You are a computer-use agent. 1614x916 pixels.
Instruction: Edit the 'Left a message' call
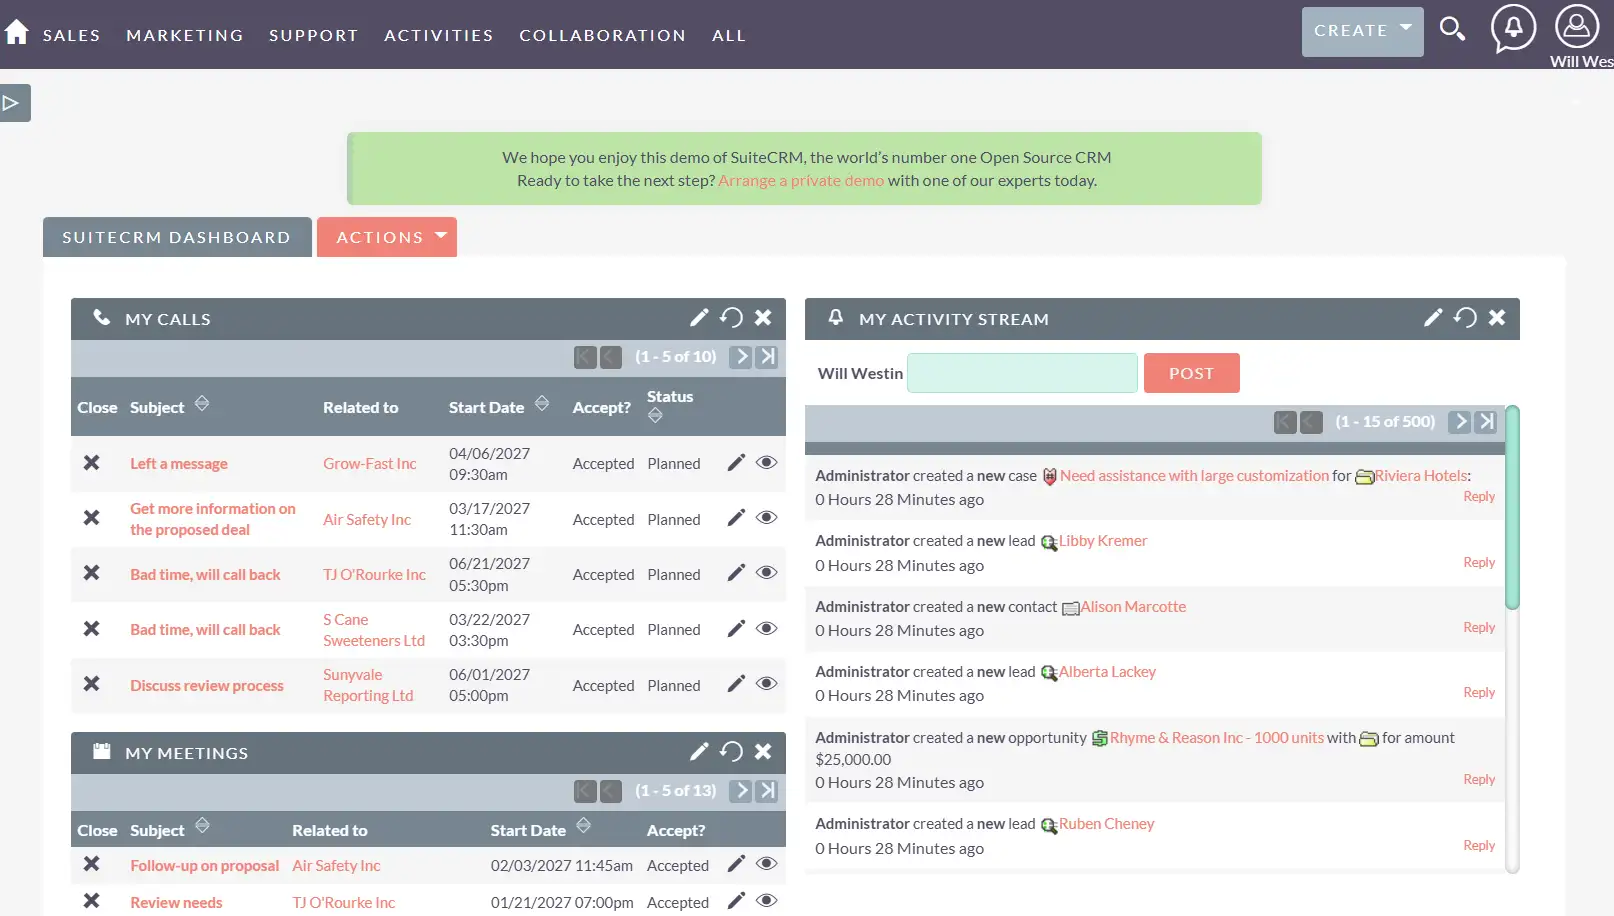coord(736,463)
